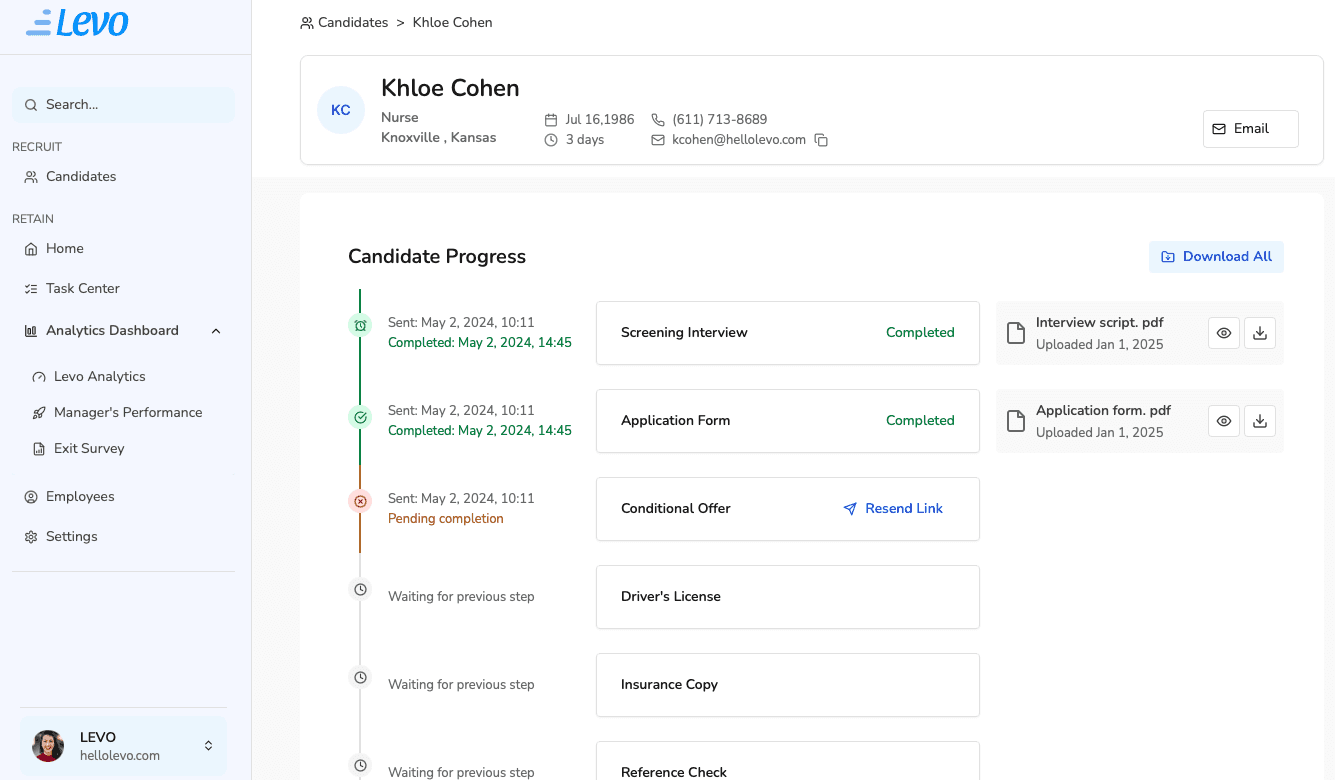Download the Application form pdf file
Viewport: 1335px width, 780px height.
[x=1260, y=421]
